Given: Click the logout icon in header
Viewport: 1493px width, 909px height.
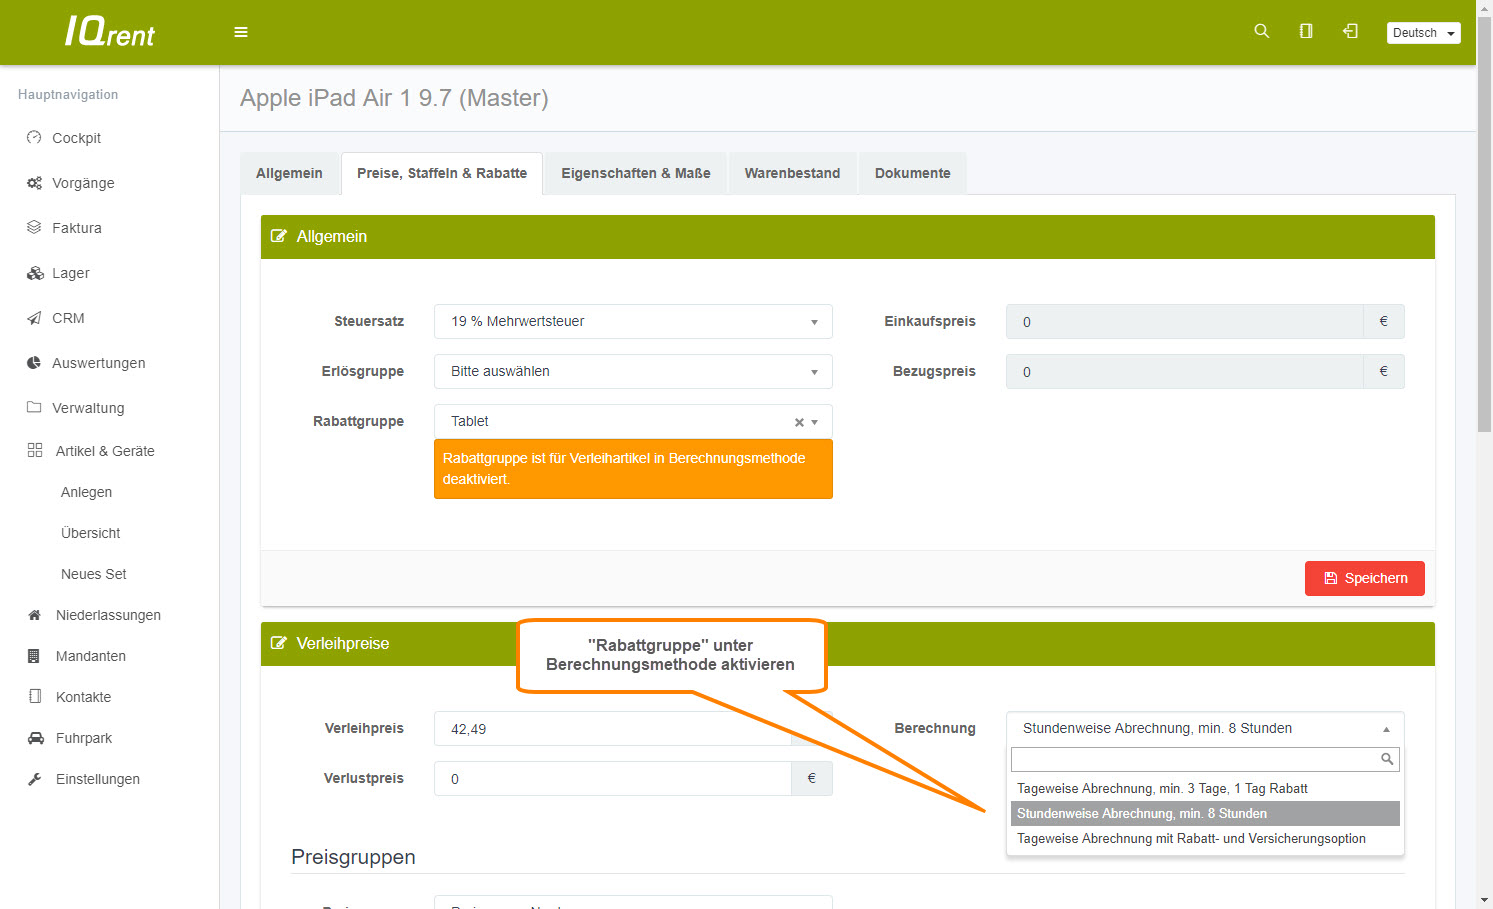Looking at the screenshot, I should (1350, 32).
